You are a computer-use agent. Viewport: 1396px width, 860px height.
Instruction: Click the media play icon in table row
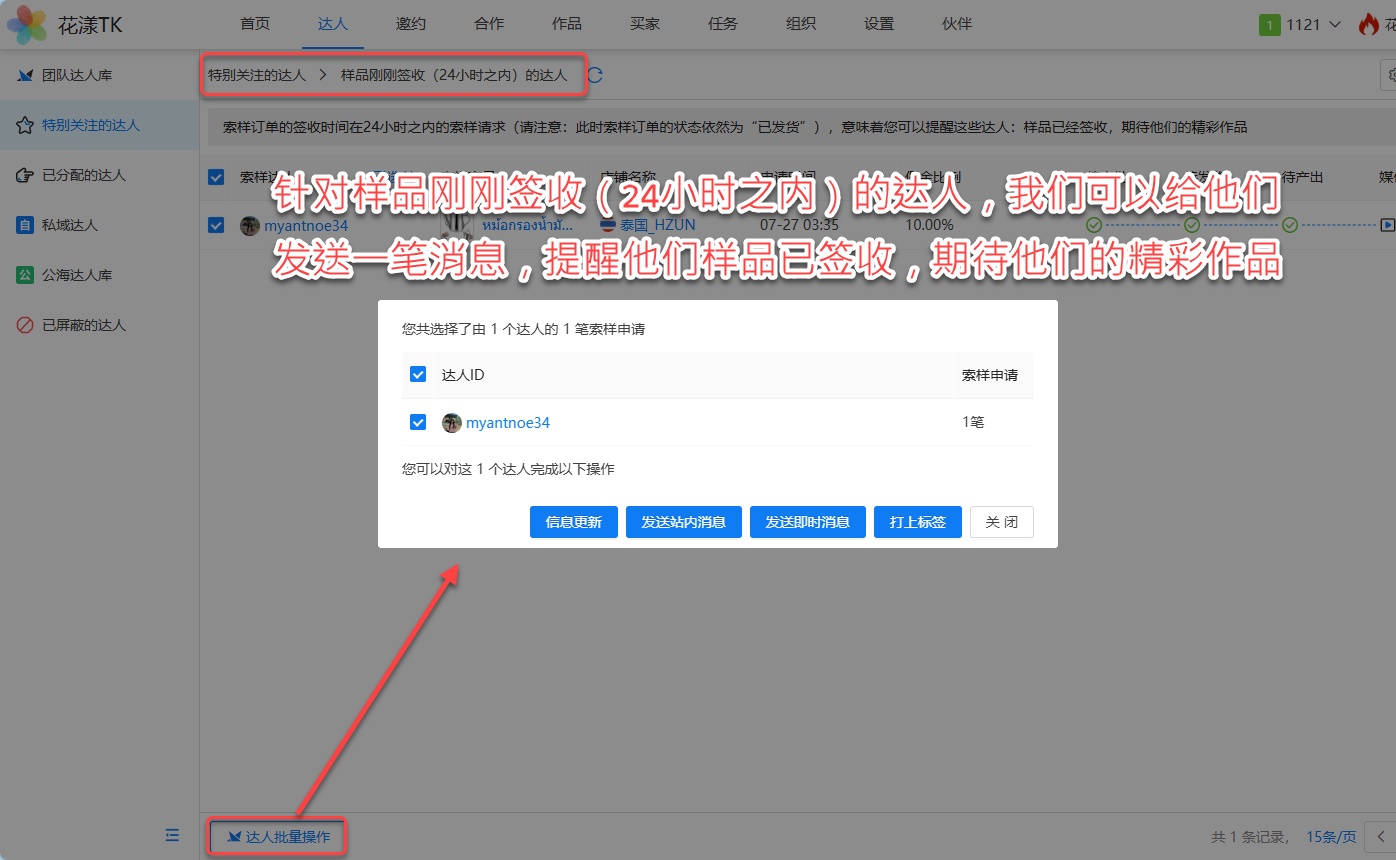coord(1387,225)
